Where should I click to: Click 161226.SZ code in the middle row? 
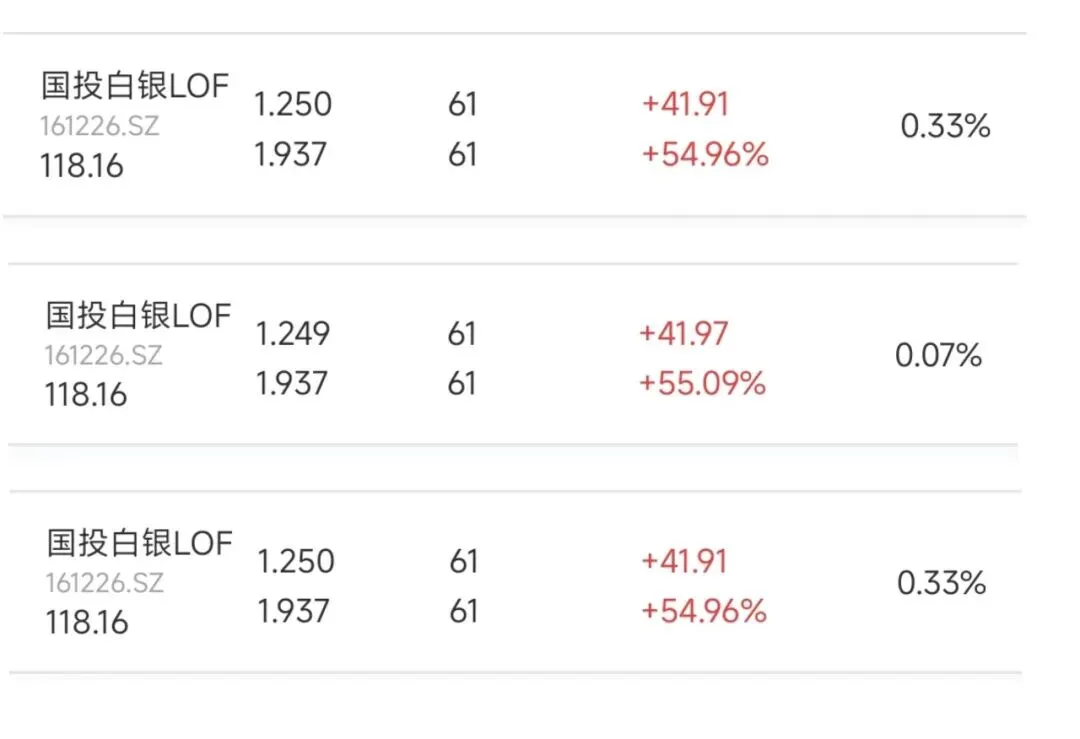[104, 355]
